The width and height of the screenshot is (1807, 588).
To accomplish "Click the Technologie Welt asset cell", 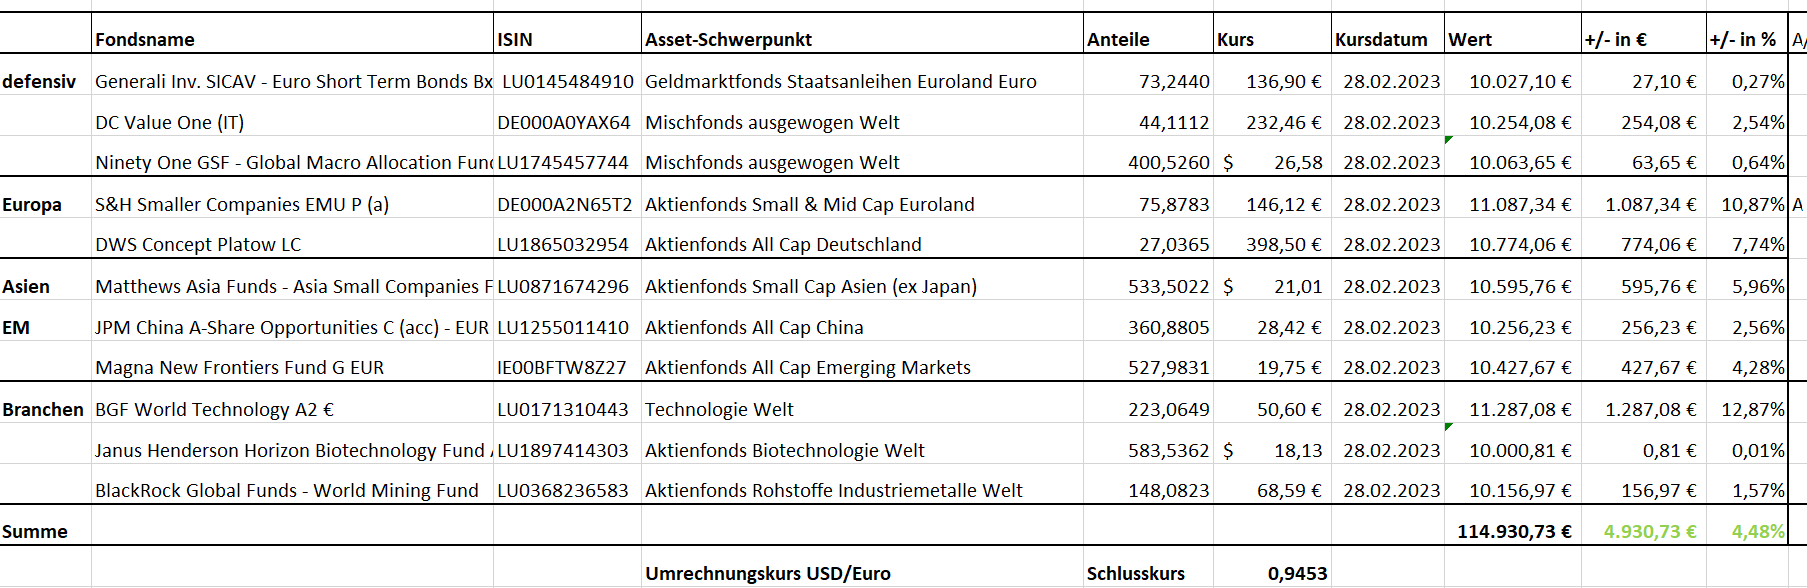I will point(719,410).
